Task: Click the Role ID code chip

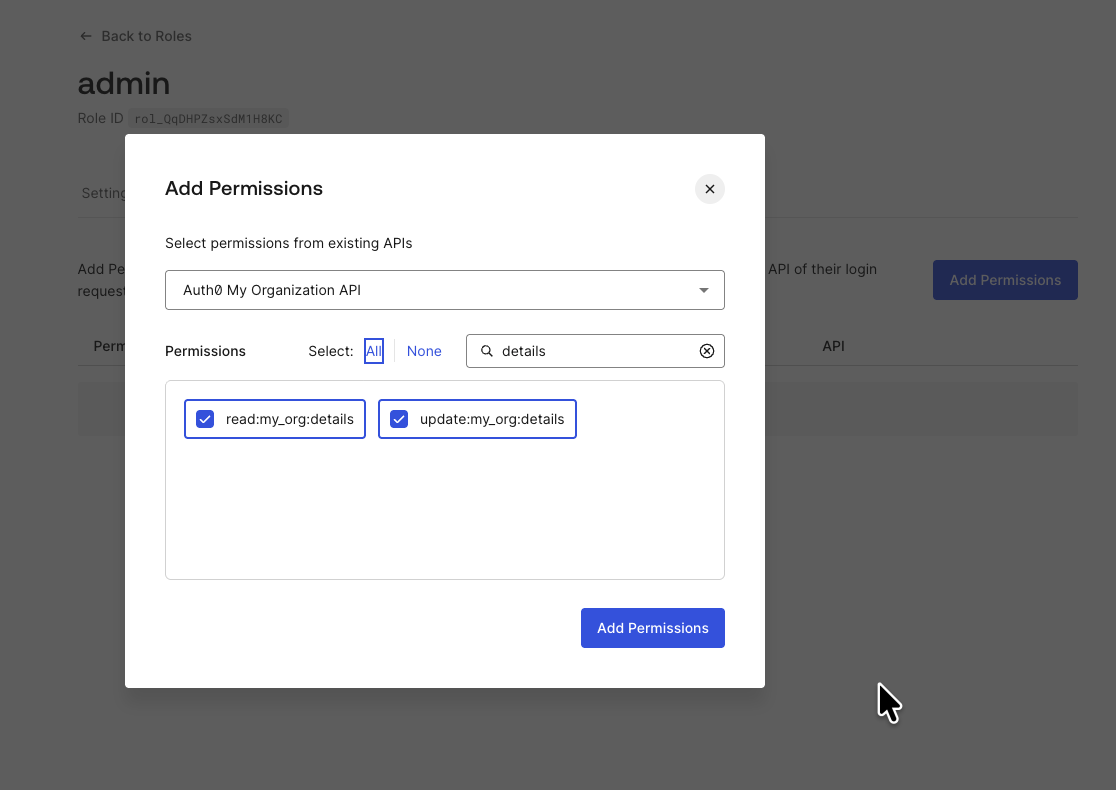Action: 208,118
